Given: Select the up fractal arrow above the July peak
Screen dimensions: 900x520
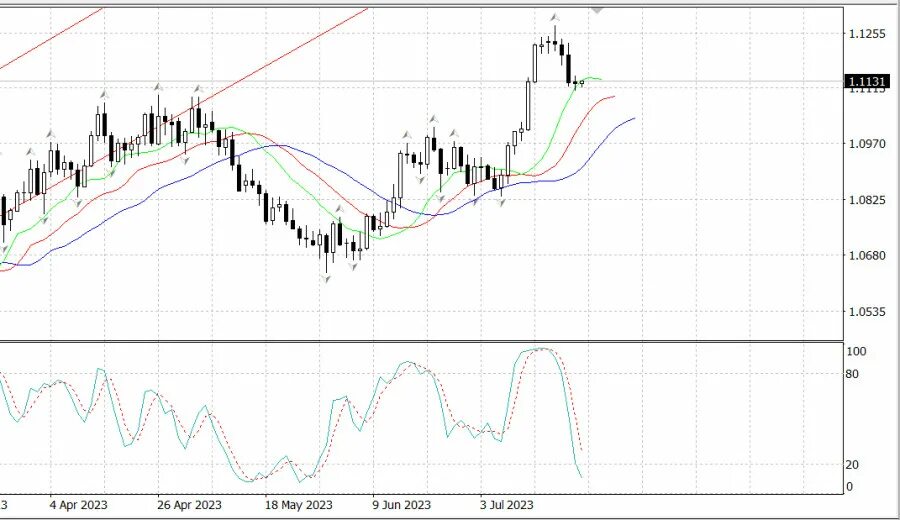Looking at the screenshot, I should click(x=554, y=17).
